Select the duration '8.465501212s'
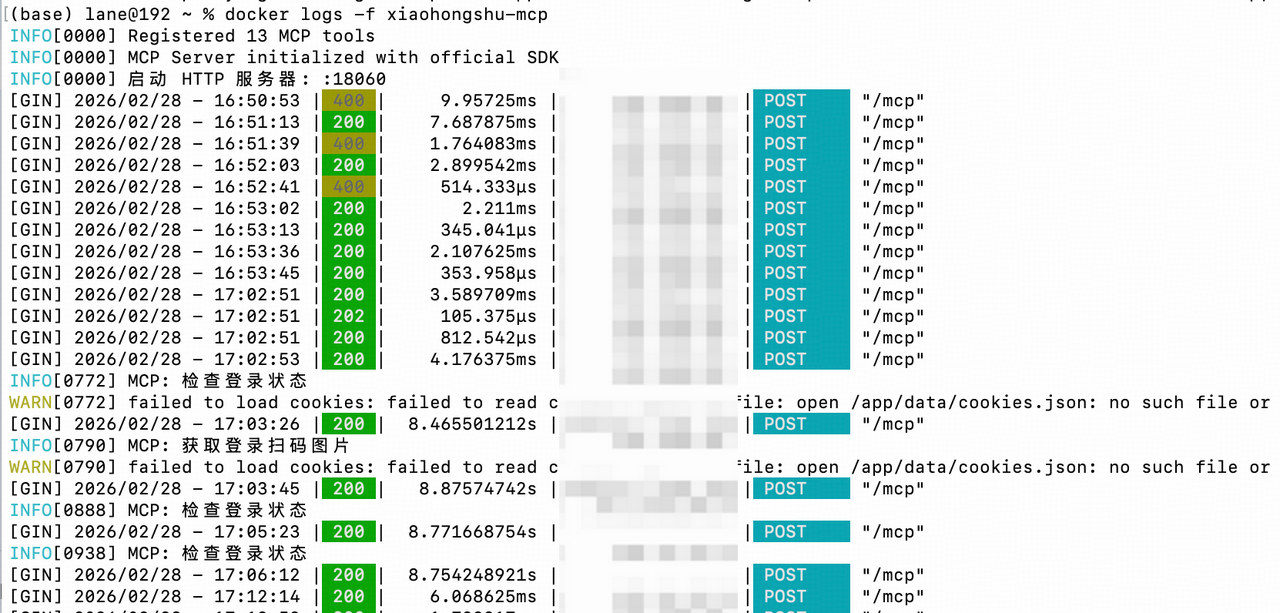The height and width of the screenshot is (613, 1280). [x=472, y=424]
